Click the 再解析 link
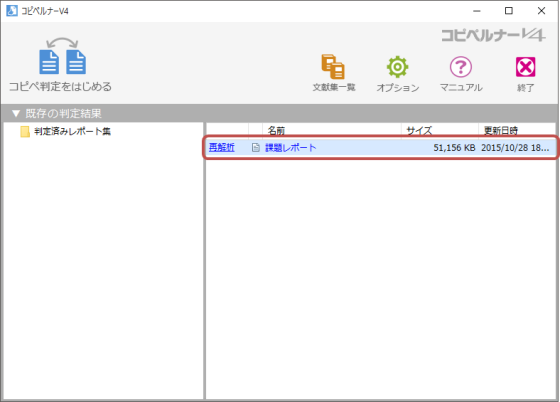Image resolution: width=560 pixels, height=402 pixels. 221,147
